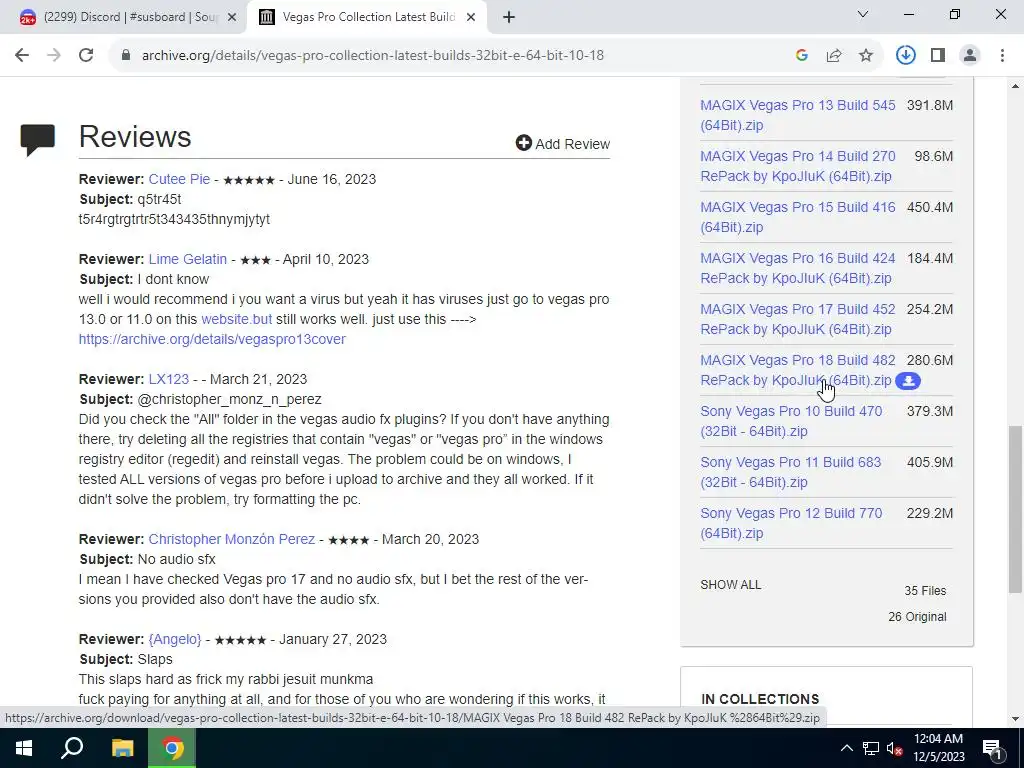Viewport: 1024px width, 768px height.
Task: Close the Discord tab
Action: tap(232, 17)
